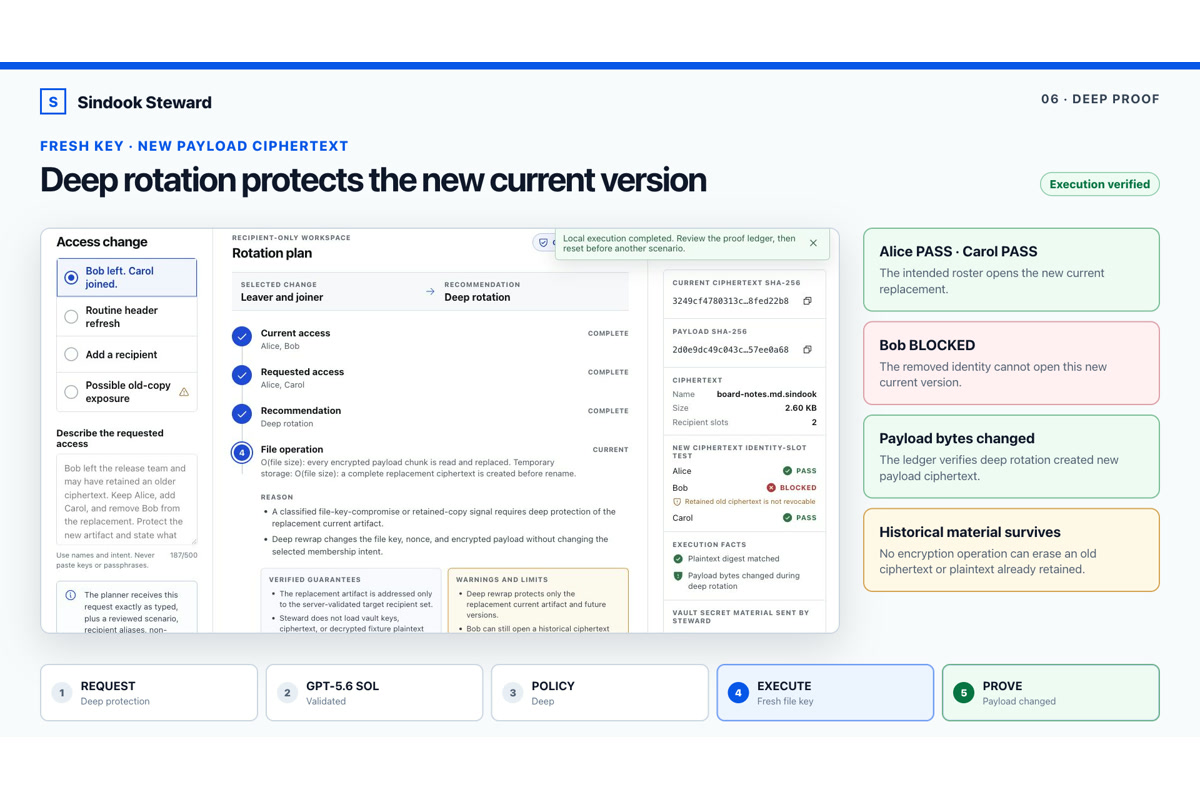Image resolution: width=1200 pixels, height=800 pixels.
Task: Open the POLICY step three tab
Action: pyautogui.click(x=600, y=693)
